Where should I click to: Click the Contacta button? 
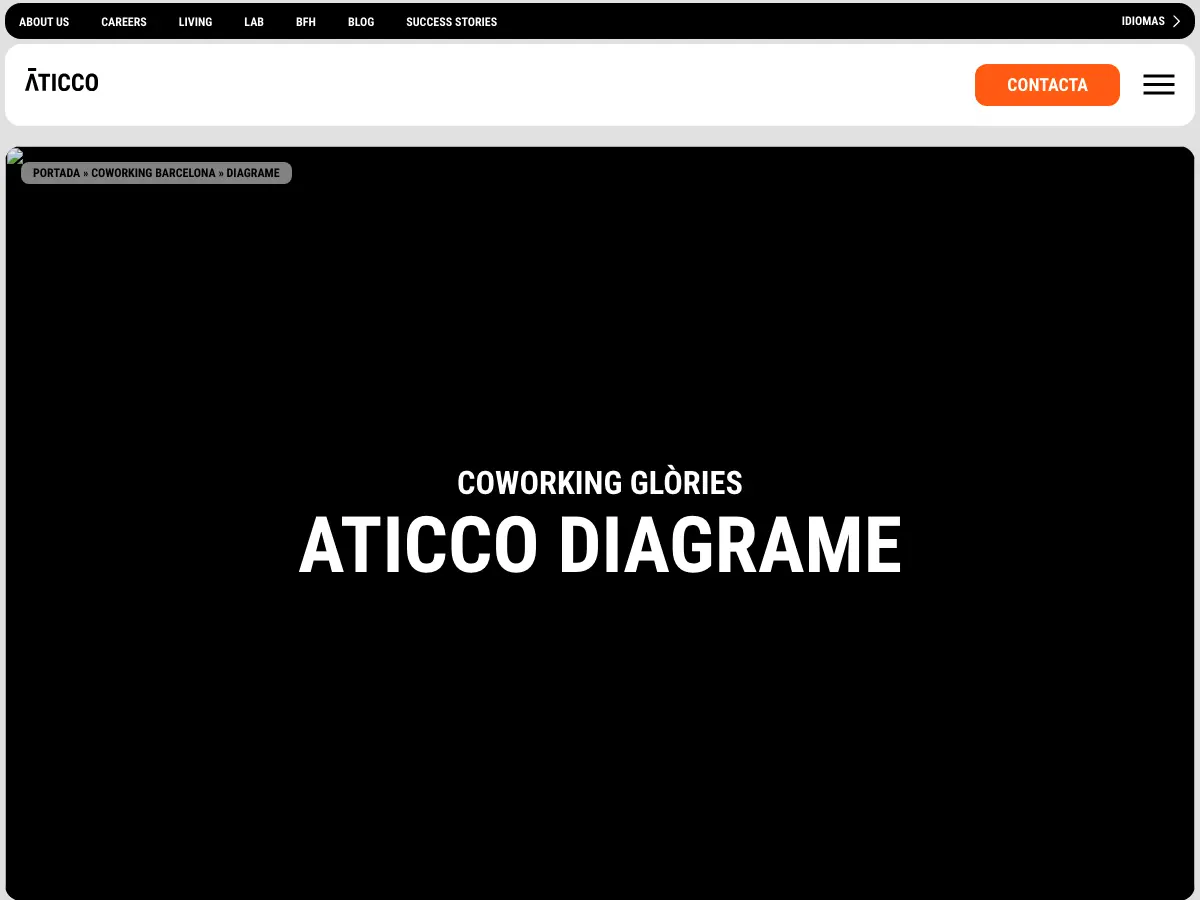click(1047, 85)
